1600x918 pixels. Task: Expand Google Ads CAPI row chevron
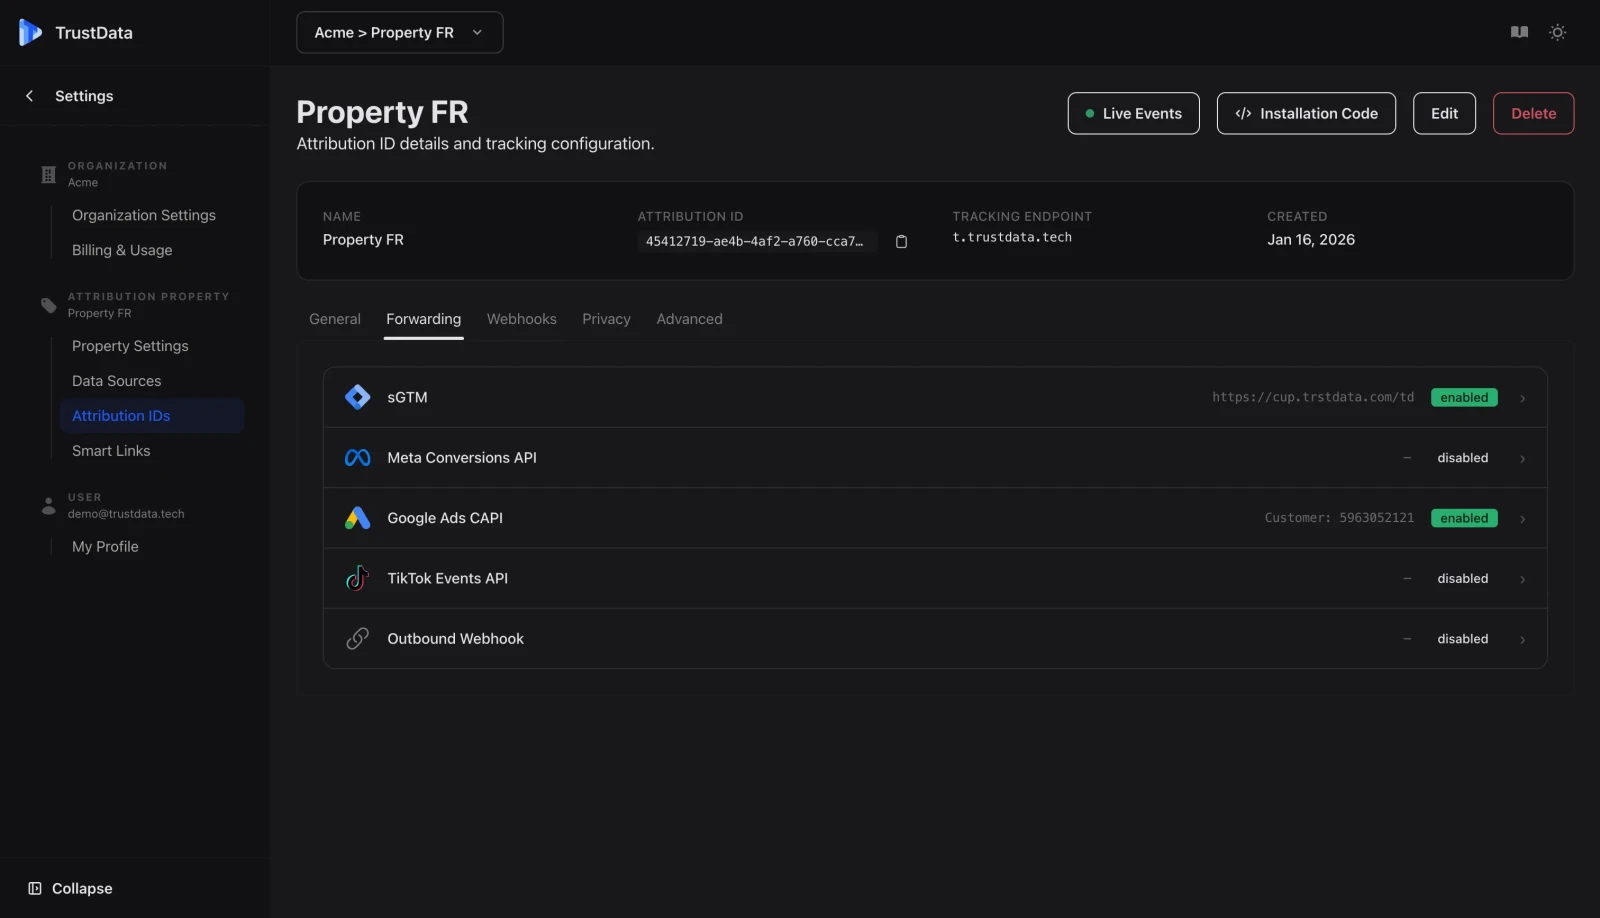point(1522,518)
